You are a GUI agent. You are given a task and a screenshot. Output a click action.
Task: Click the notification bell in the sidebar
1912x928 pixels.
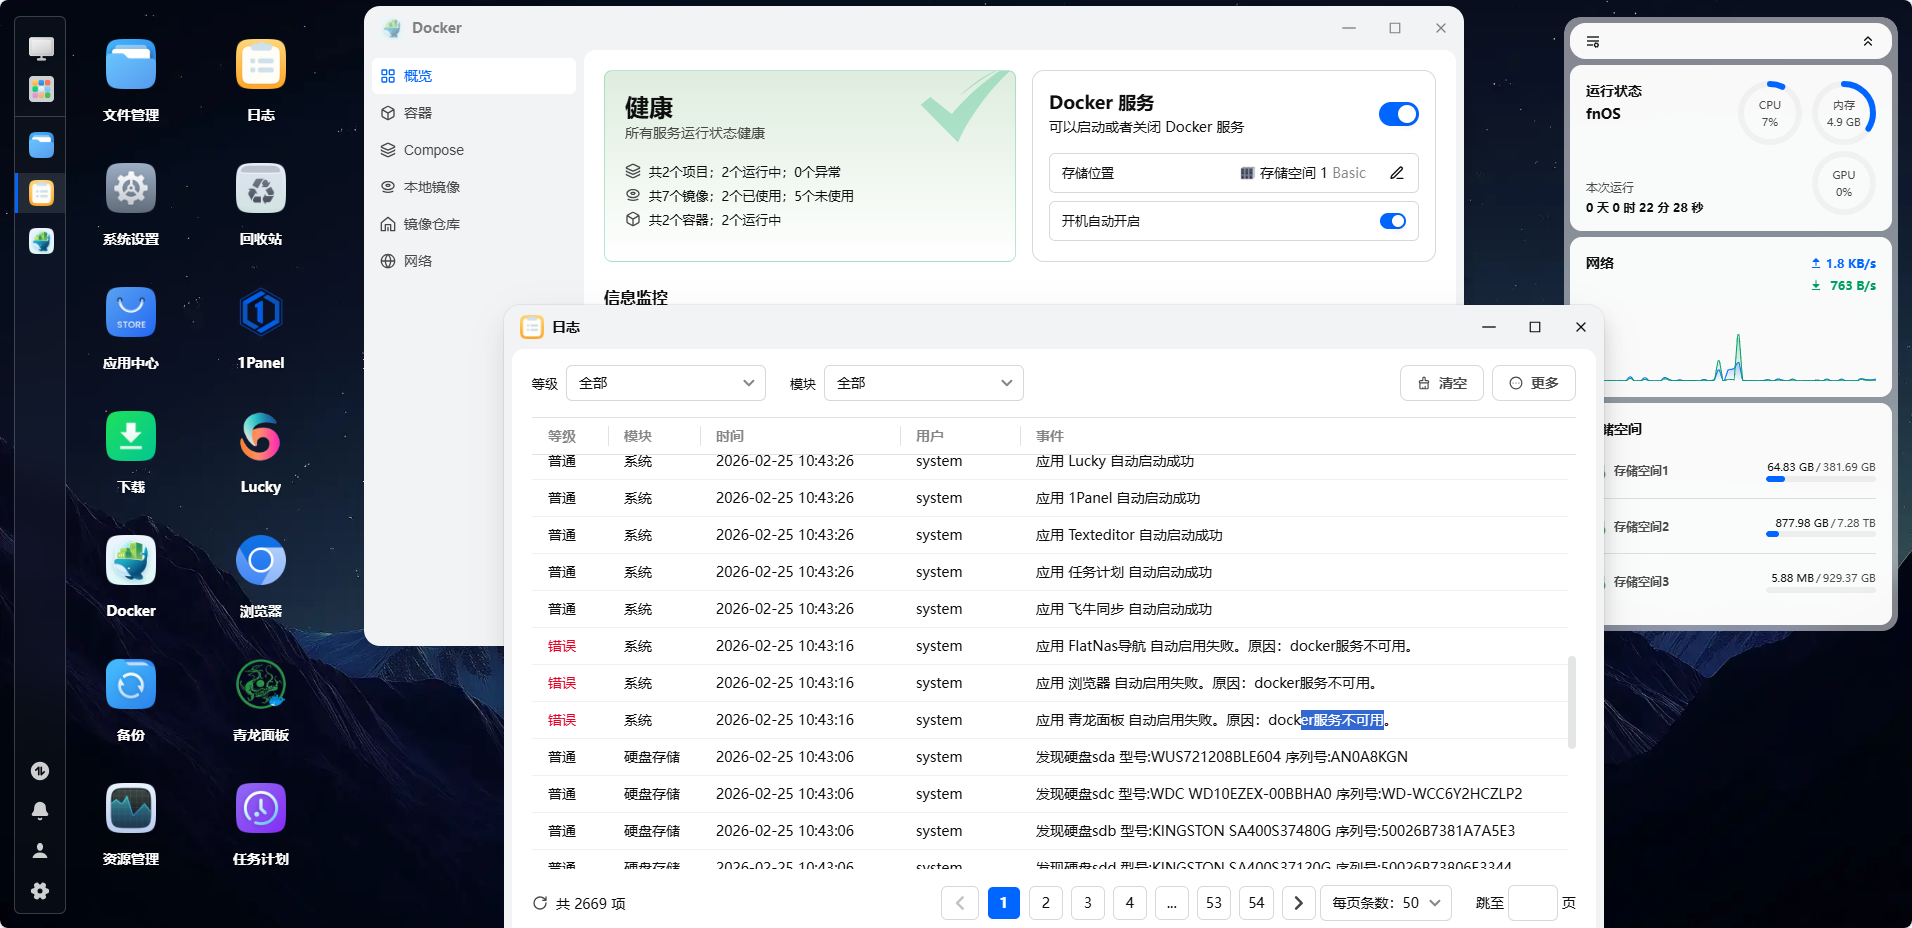tap(40, 811)
